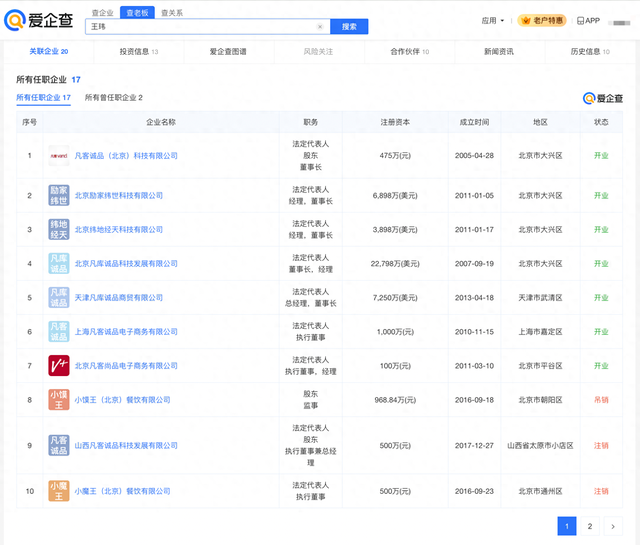Image resolution: width=640 pixels, height=545 pixels.
Task: Click the 北京凡库诚品科技发展 company icon
Action: 59,263
